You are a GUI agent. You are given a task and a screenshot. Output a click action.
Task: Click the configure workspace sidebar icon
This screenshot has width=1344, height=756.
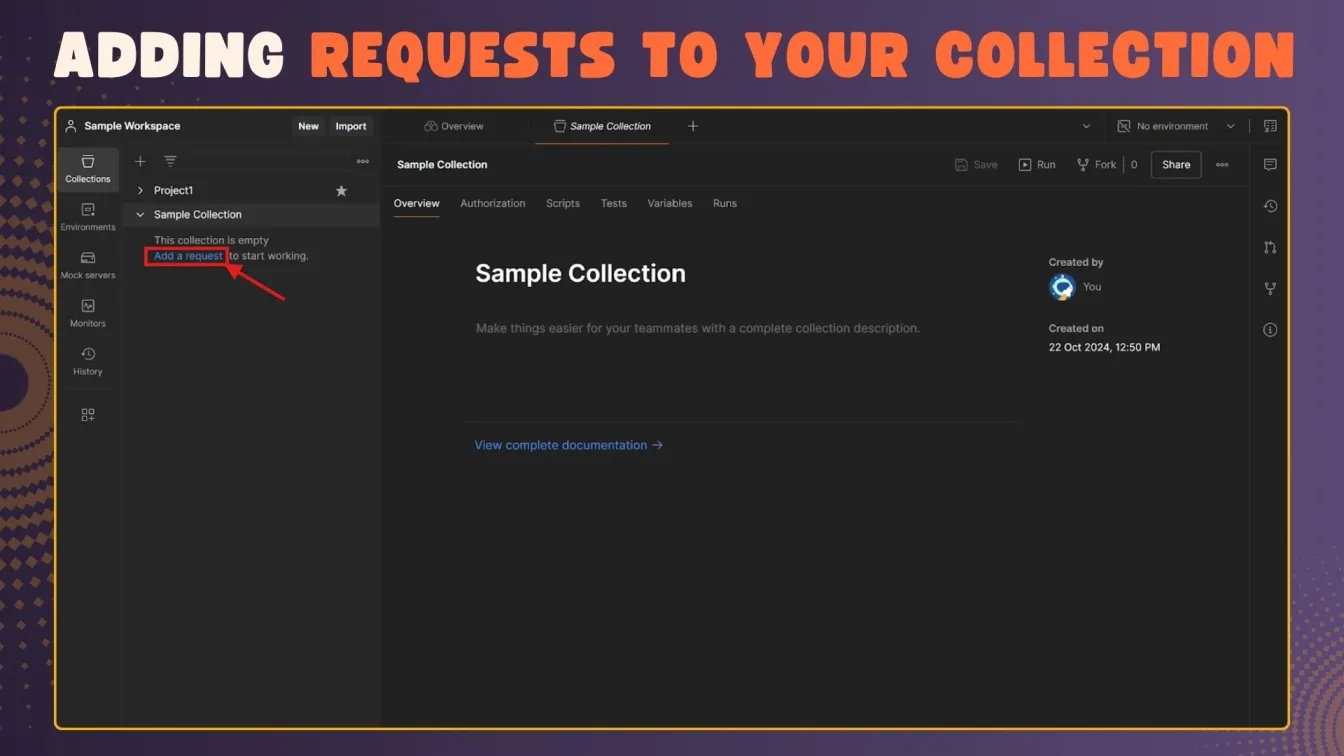pyautogui.click(x=88, y=414)
